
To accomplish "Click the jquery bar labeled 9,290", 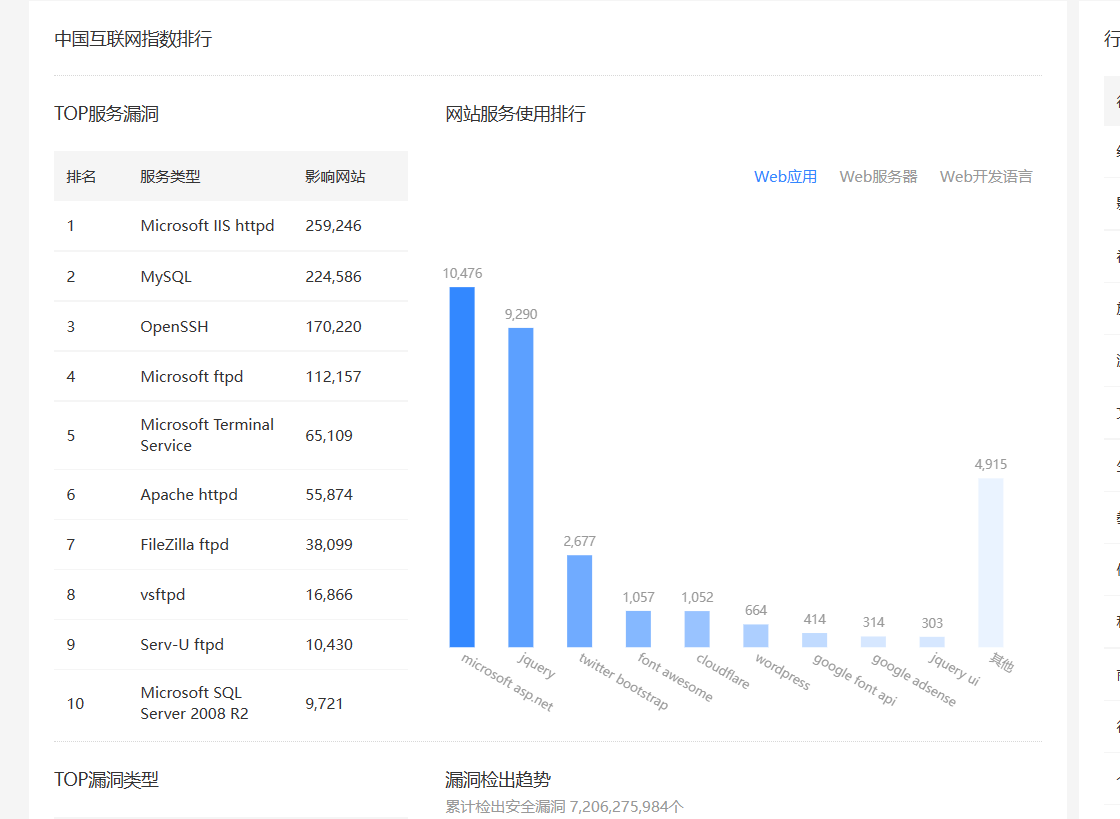I will (521, 487).
